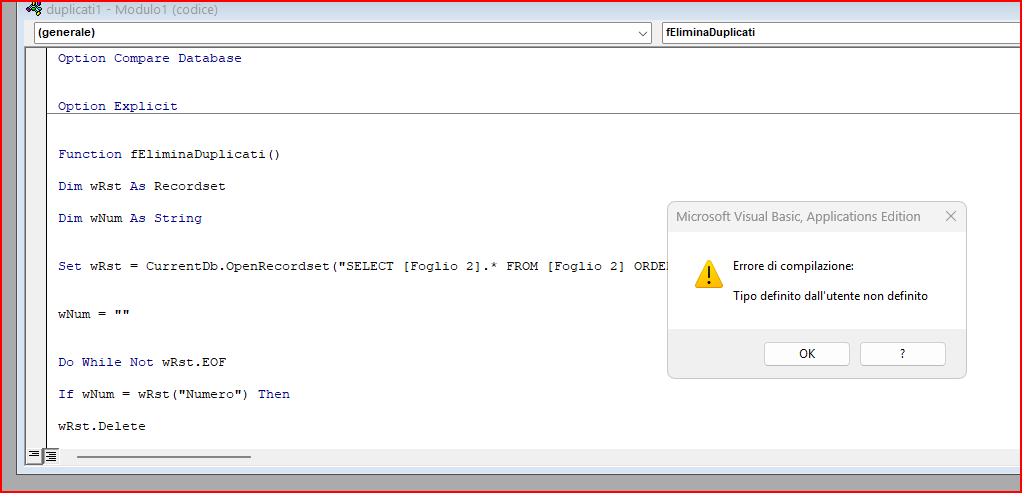The image size is (1022, 493).
Task: Open the fEliminaDuplicati procedure dropdown
Action: (x=841, y=33)
